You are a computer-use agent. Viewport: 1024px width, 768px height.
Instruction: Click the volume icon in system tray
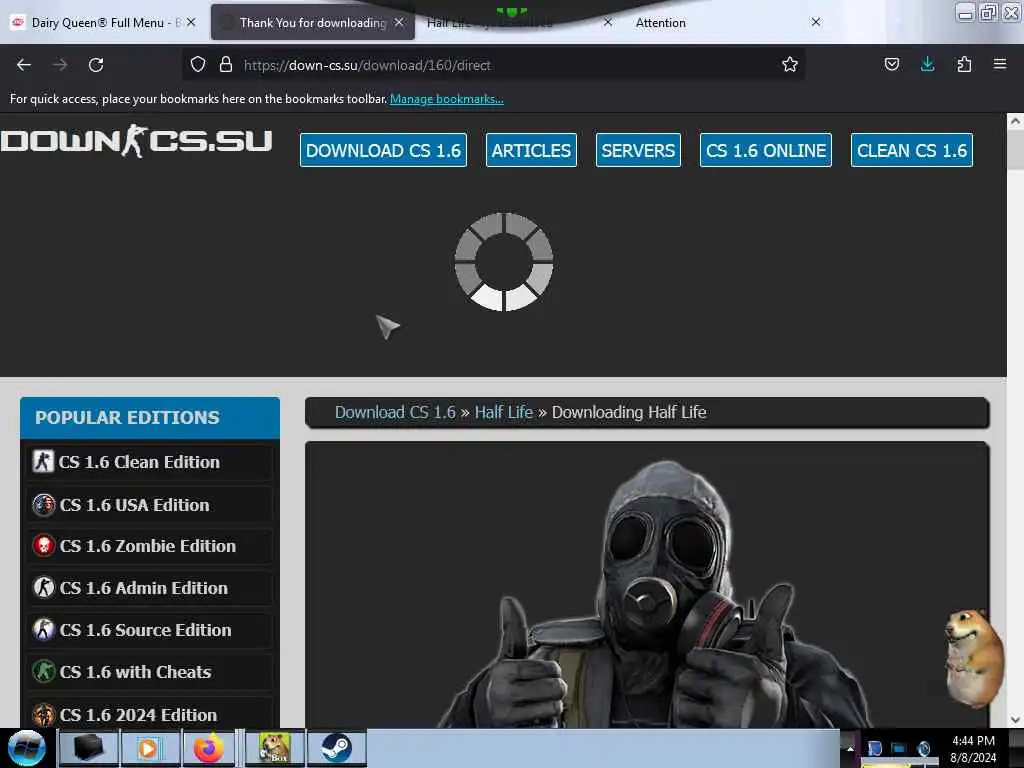click(x=923, y=748)
